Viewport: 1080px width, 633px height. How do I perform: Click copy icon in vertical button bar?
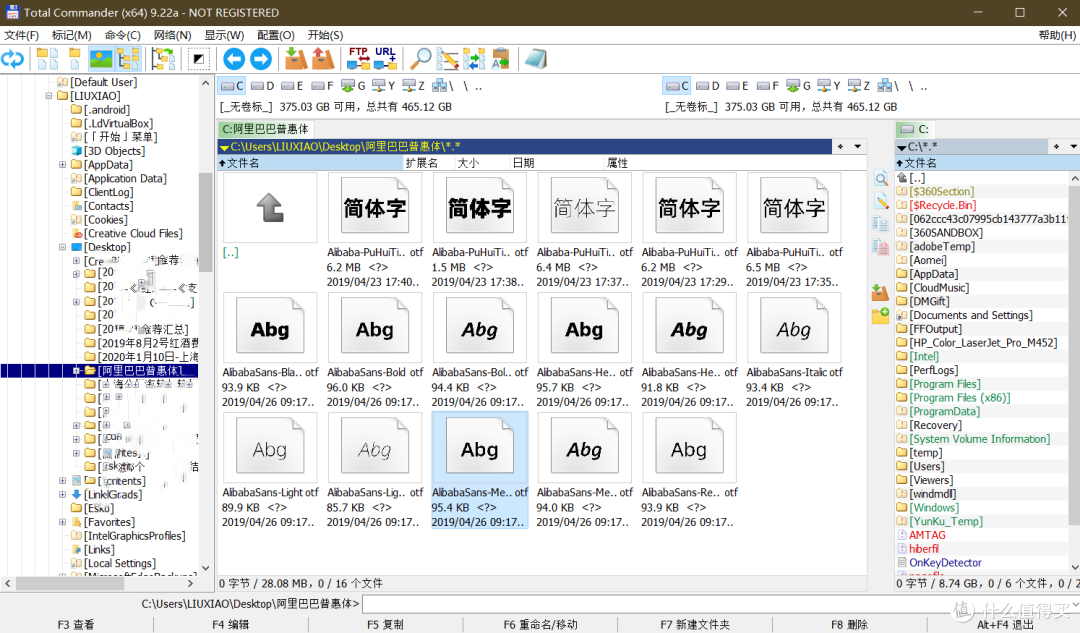click(x=881, y=223)
